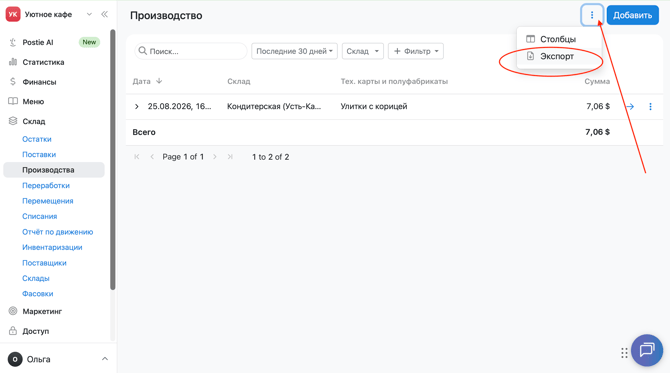
Task: Click the Доступ lock icon
Action: 13,331
